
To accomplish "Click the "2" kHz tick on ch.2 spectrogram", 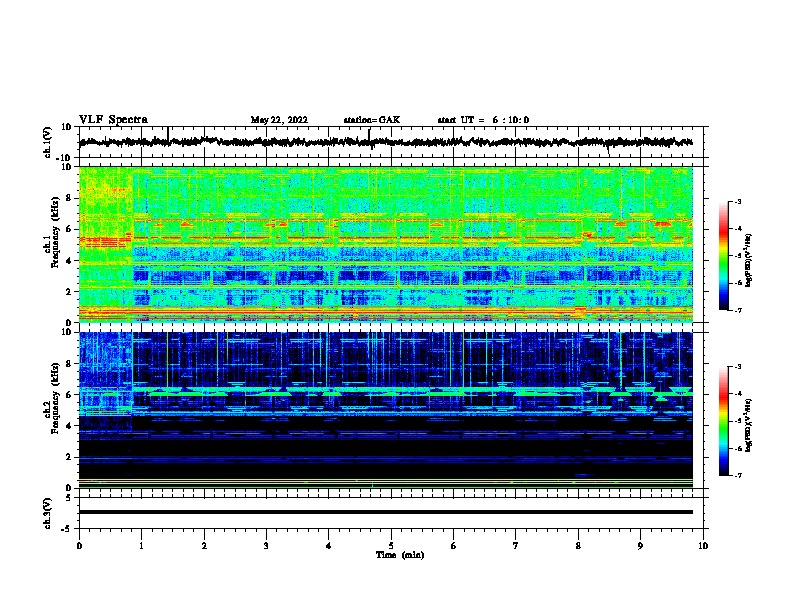I will coord(70,457).
